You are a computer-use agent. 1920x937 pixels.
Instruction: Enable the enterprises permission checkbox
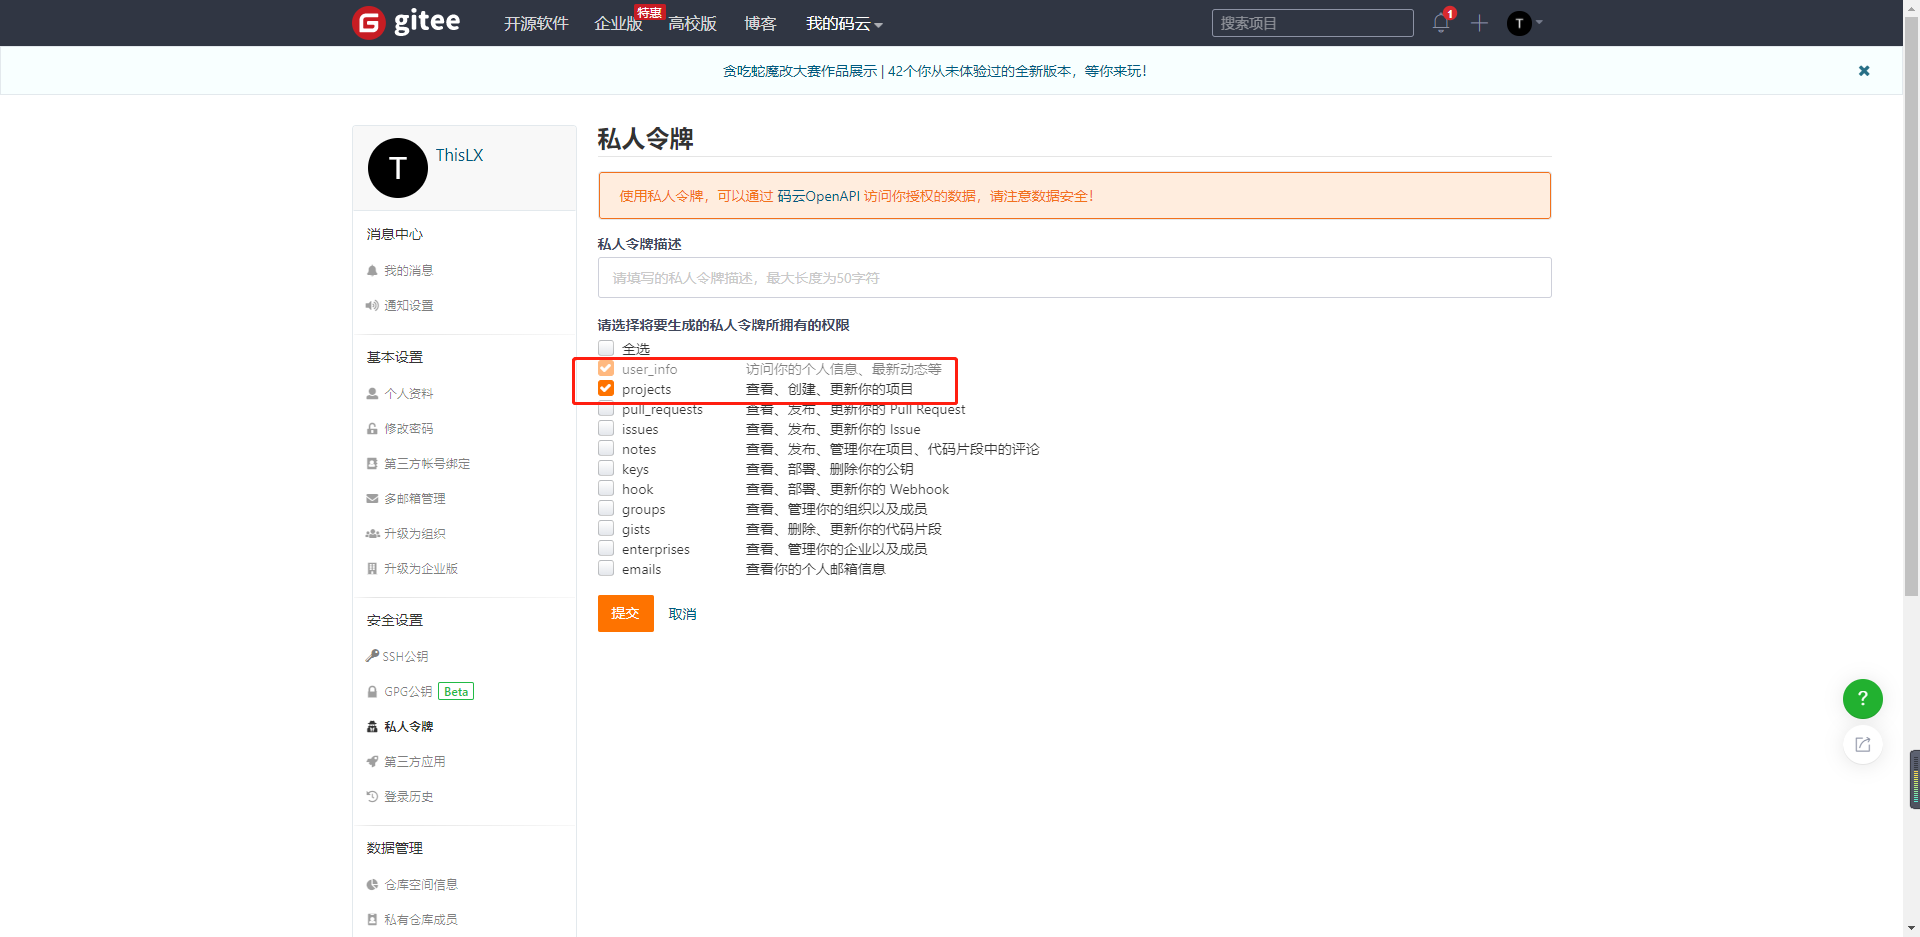(606, 548)
